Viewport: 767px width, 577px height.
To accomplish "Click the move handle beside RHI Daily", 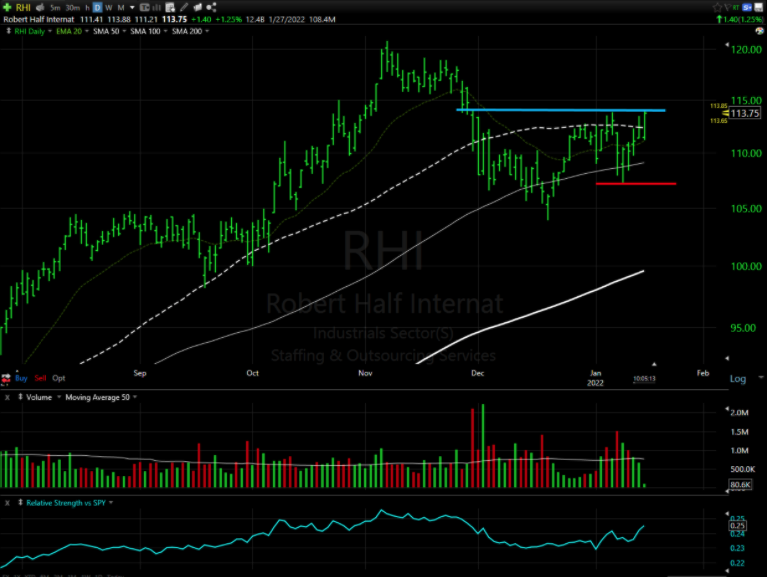I will click(x=8, y=31).
